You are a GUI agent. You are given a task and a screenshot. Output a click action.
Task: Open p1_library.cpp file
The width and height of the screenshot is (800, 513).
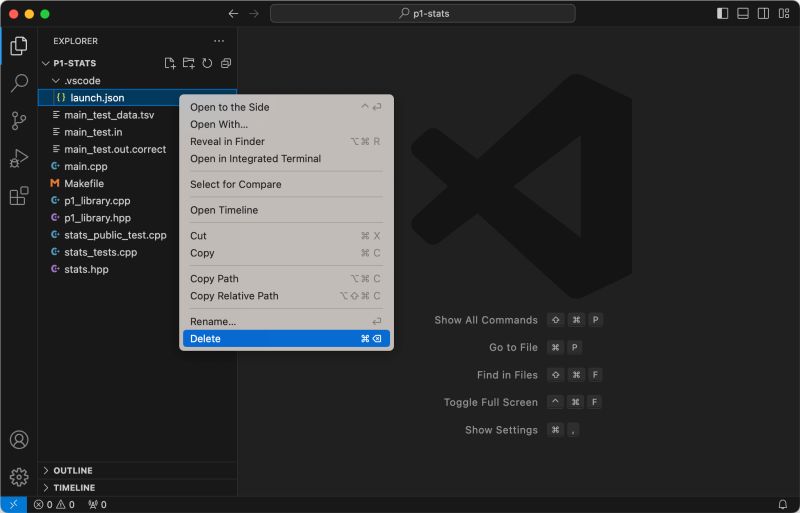pos(97,201)
